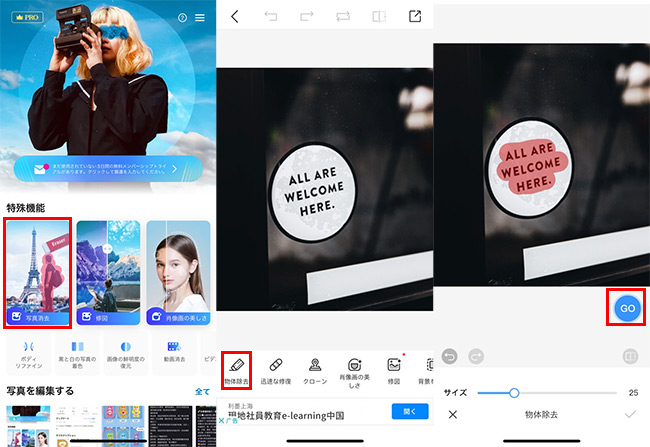Cancel 物体除去 with X icon
Screen dimensions: 650x447
(x=453, y=414)
